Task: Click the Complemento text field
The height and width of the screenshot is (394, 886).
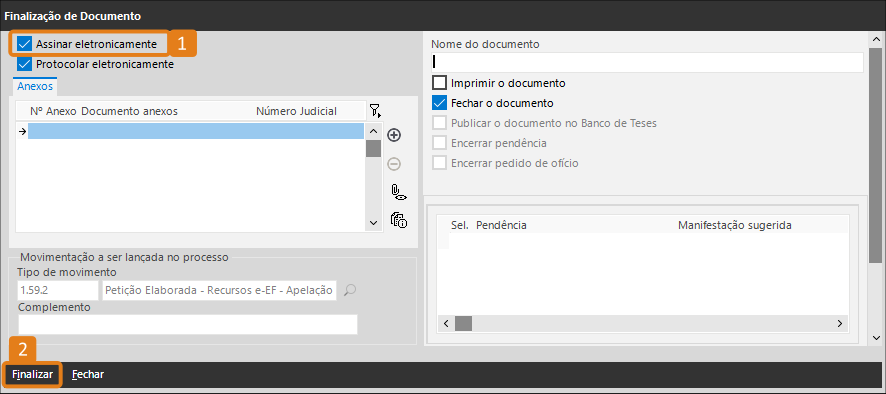Action: coord(188,324)
